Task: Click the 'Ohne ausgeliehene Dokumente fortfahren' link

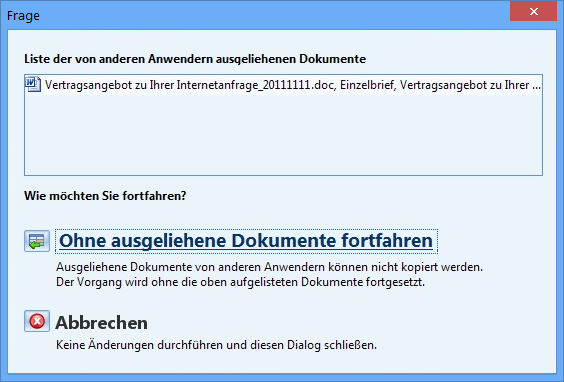Action: pyautogui.click(x=246, y=241)
